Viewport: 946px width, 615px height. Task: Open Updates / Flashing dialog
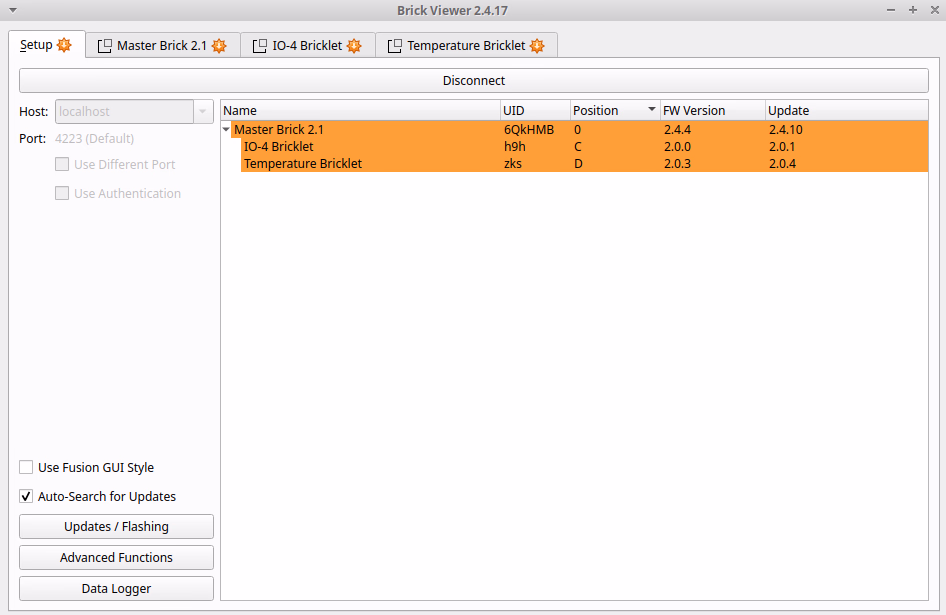pyautogui.click(x=116, y=527)
